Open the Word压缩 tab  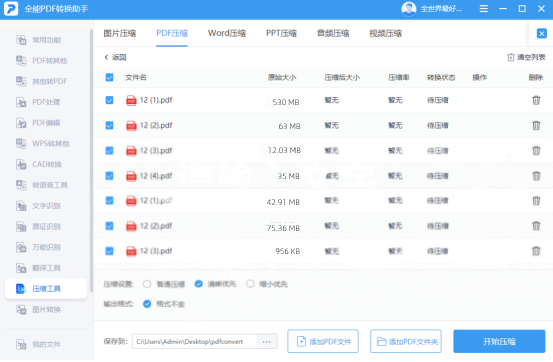pyautogui.click(x=227, y=34)
